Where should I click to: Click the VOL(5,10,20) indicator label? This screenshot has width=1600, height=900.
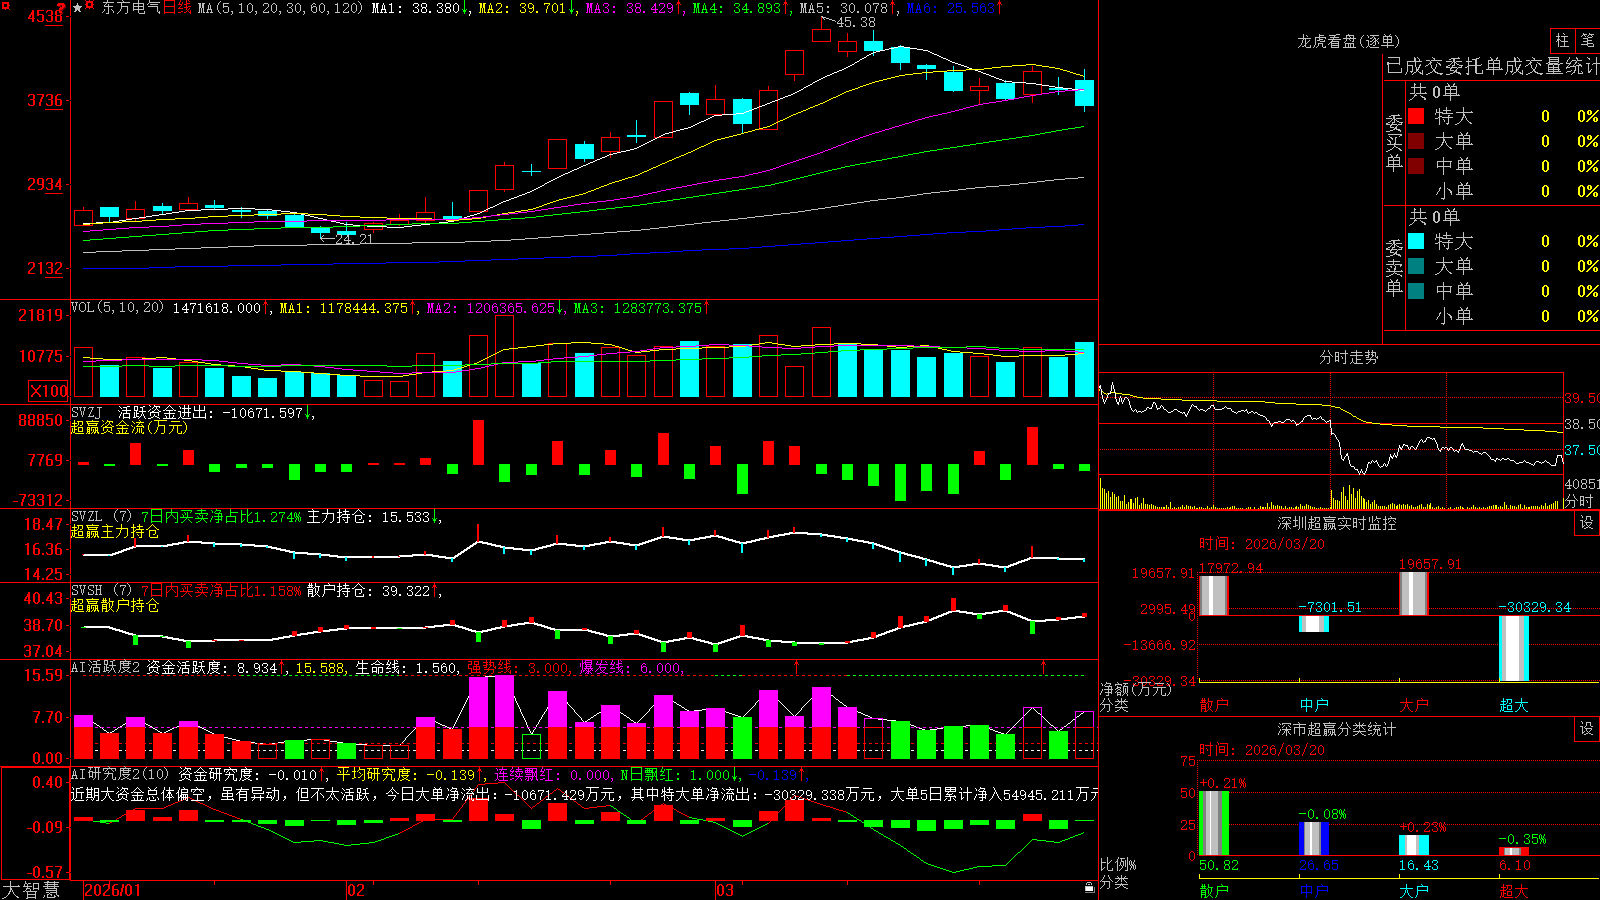click(117, 308)
